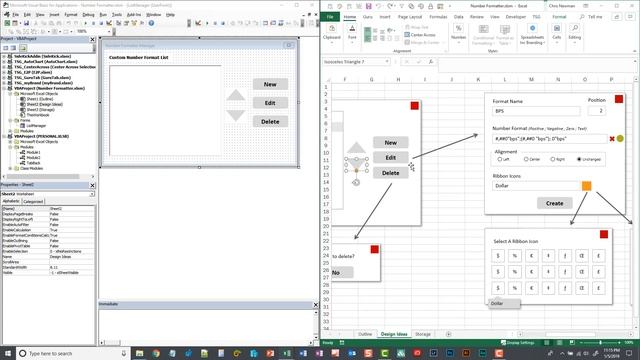This screenshot has height=360, width=640.
Task: Click the down triangle on the UserForm
Action: pyautogui.click(x=236, y=116)
